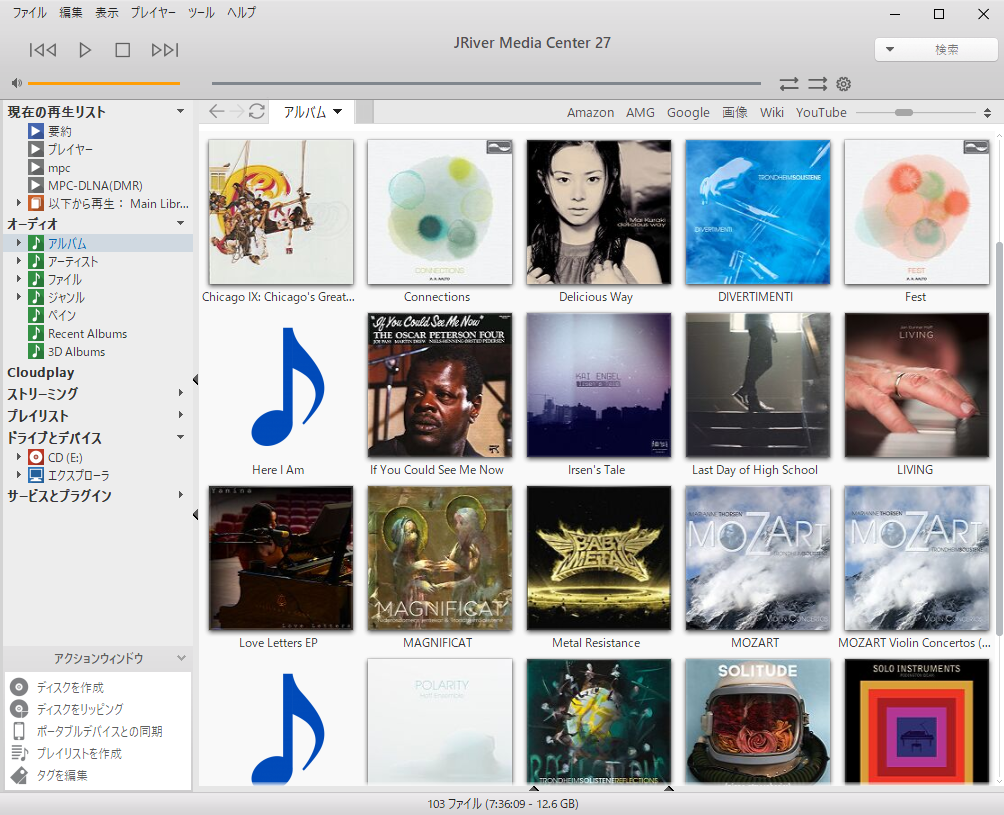1004x815 pixels.
Task: Open the ツール menu
Action: click(x=201, y=13)
